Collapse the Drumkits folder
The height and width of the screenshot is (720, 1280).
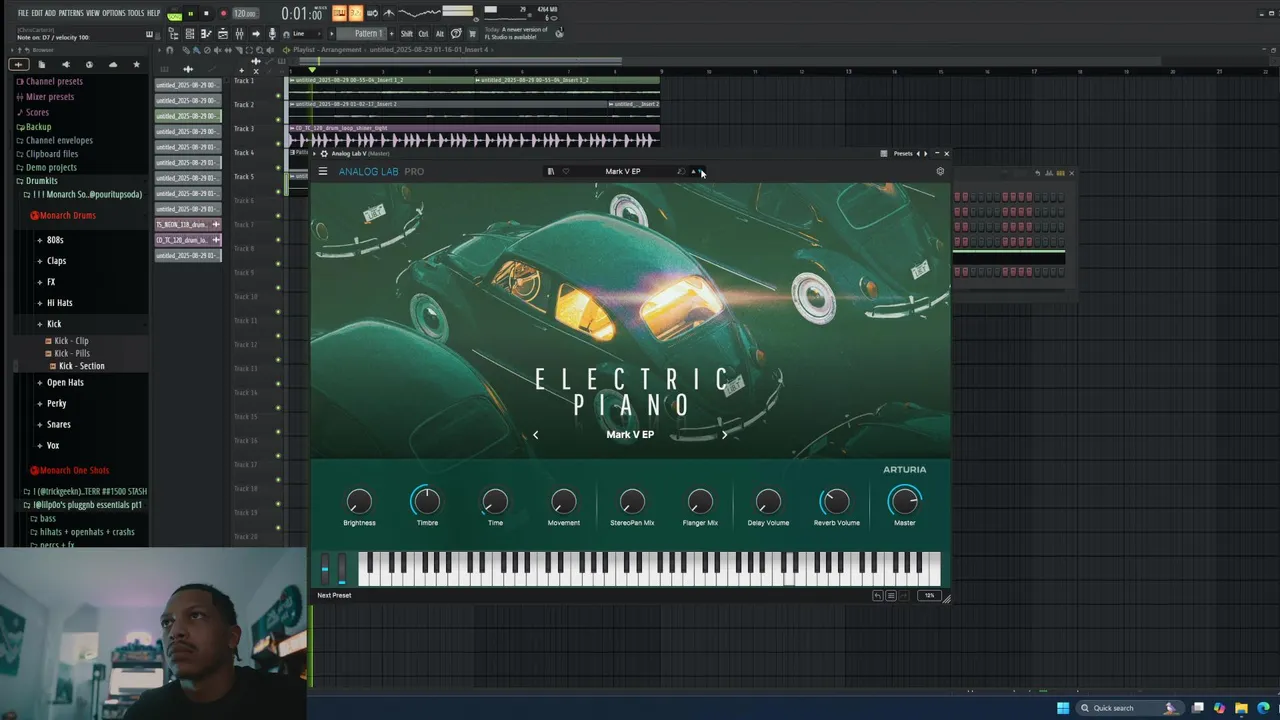point(36,181)
